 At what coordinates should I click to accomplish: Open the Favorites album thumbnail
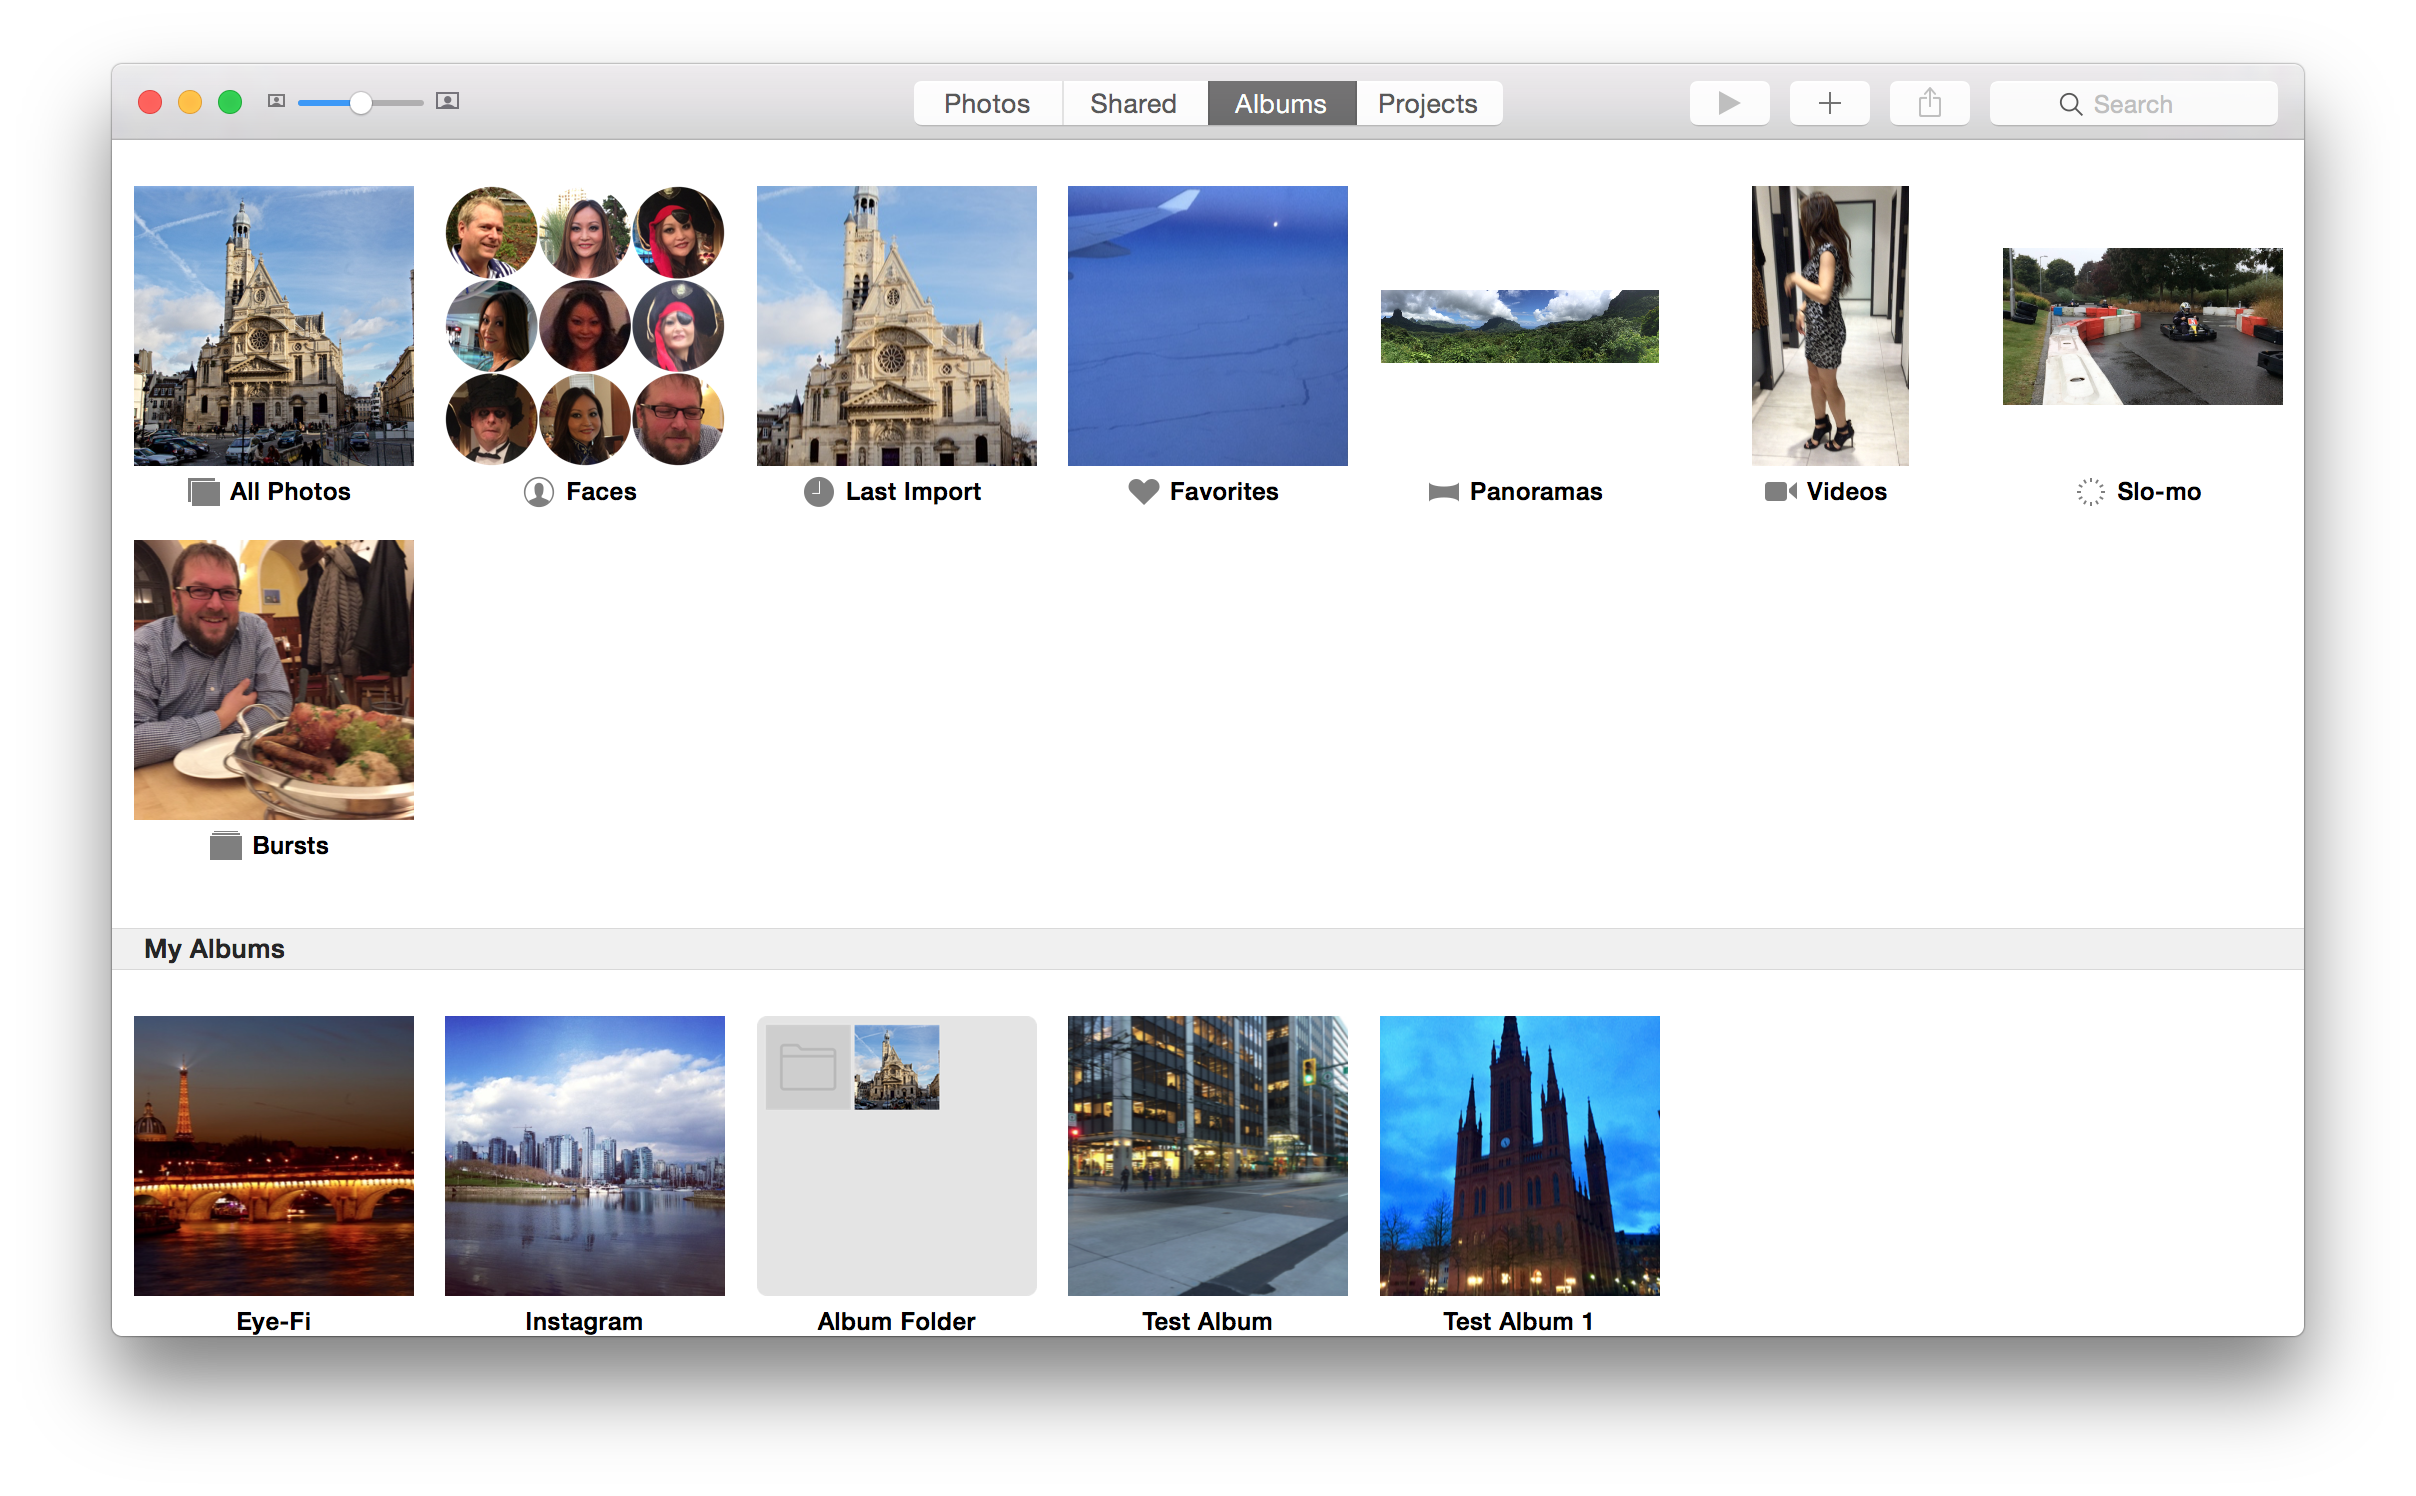1208,326
